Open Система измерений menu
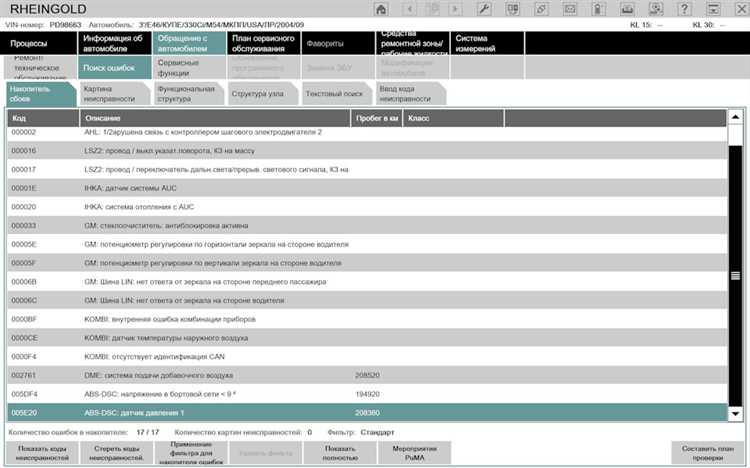 (x=486, y=43)
